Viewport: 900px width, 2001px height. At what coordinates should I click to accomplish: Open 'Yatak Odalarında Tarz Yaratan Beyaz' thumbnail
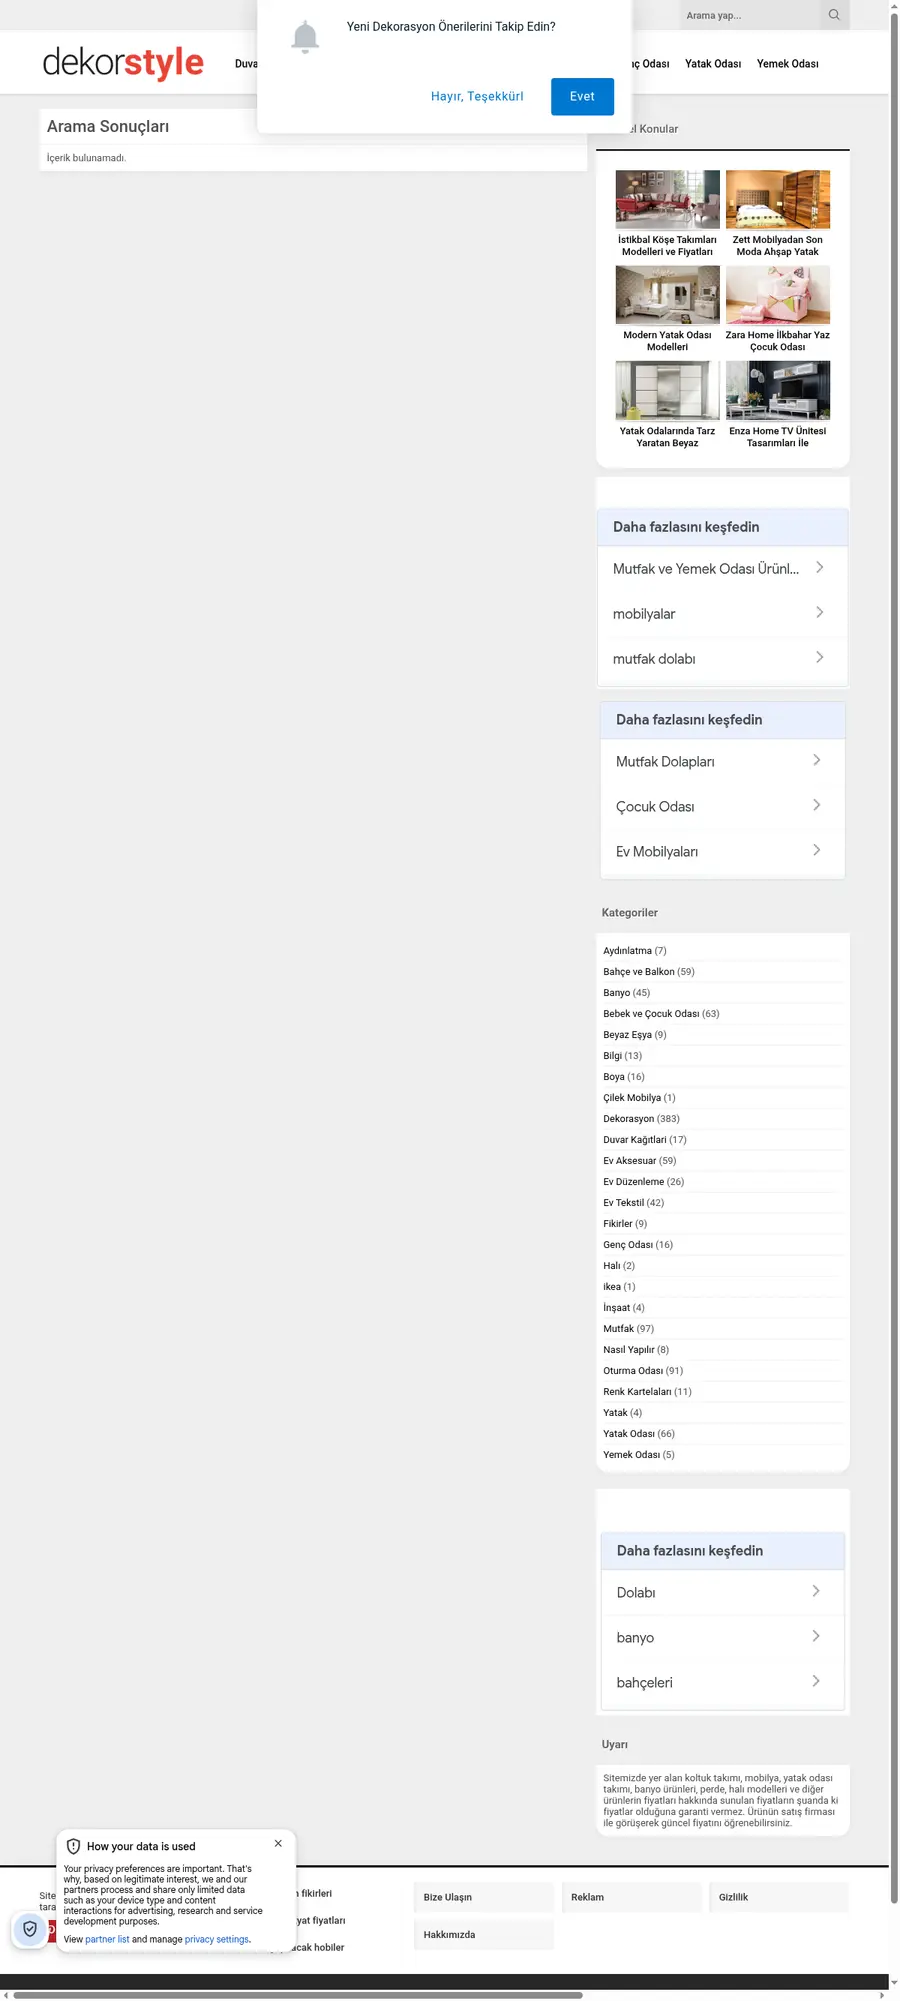[x=667, y=391]
